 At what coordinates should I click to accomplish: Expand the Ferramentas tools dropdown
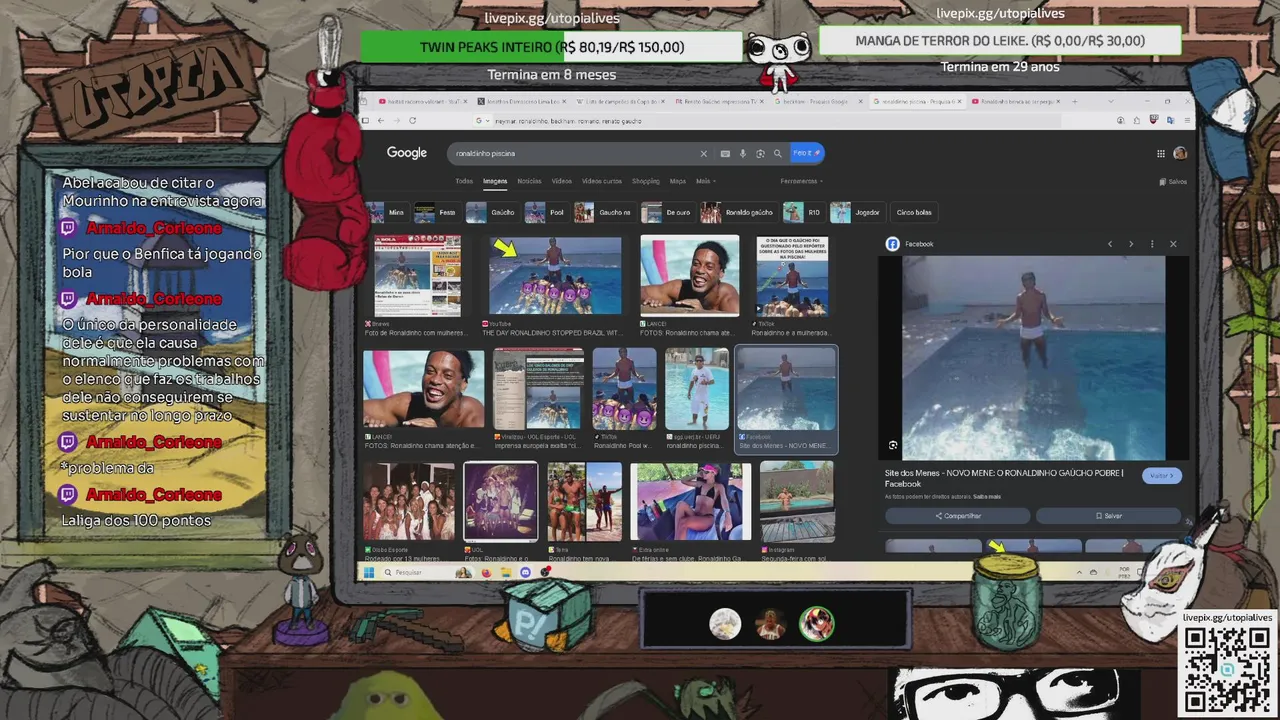click(x=801, y=181)
